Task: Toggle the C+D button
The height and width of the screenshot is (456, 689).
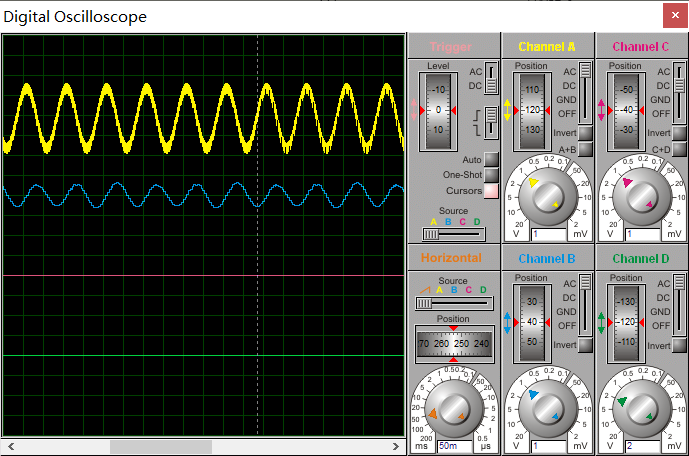Action: click(679, 149)
